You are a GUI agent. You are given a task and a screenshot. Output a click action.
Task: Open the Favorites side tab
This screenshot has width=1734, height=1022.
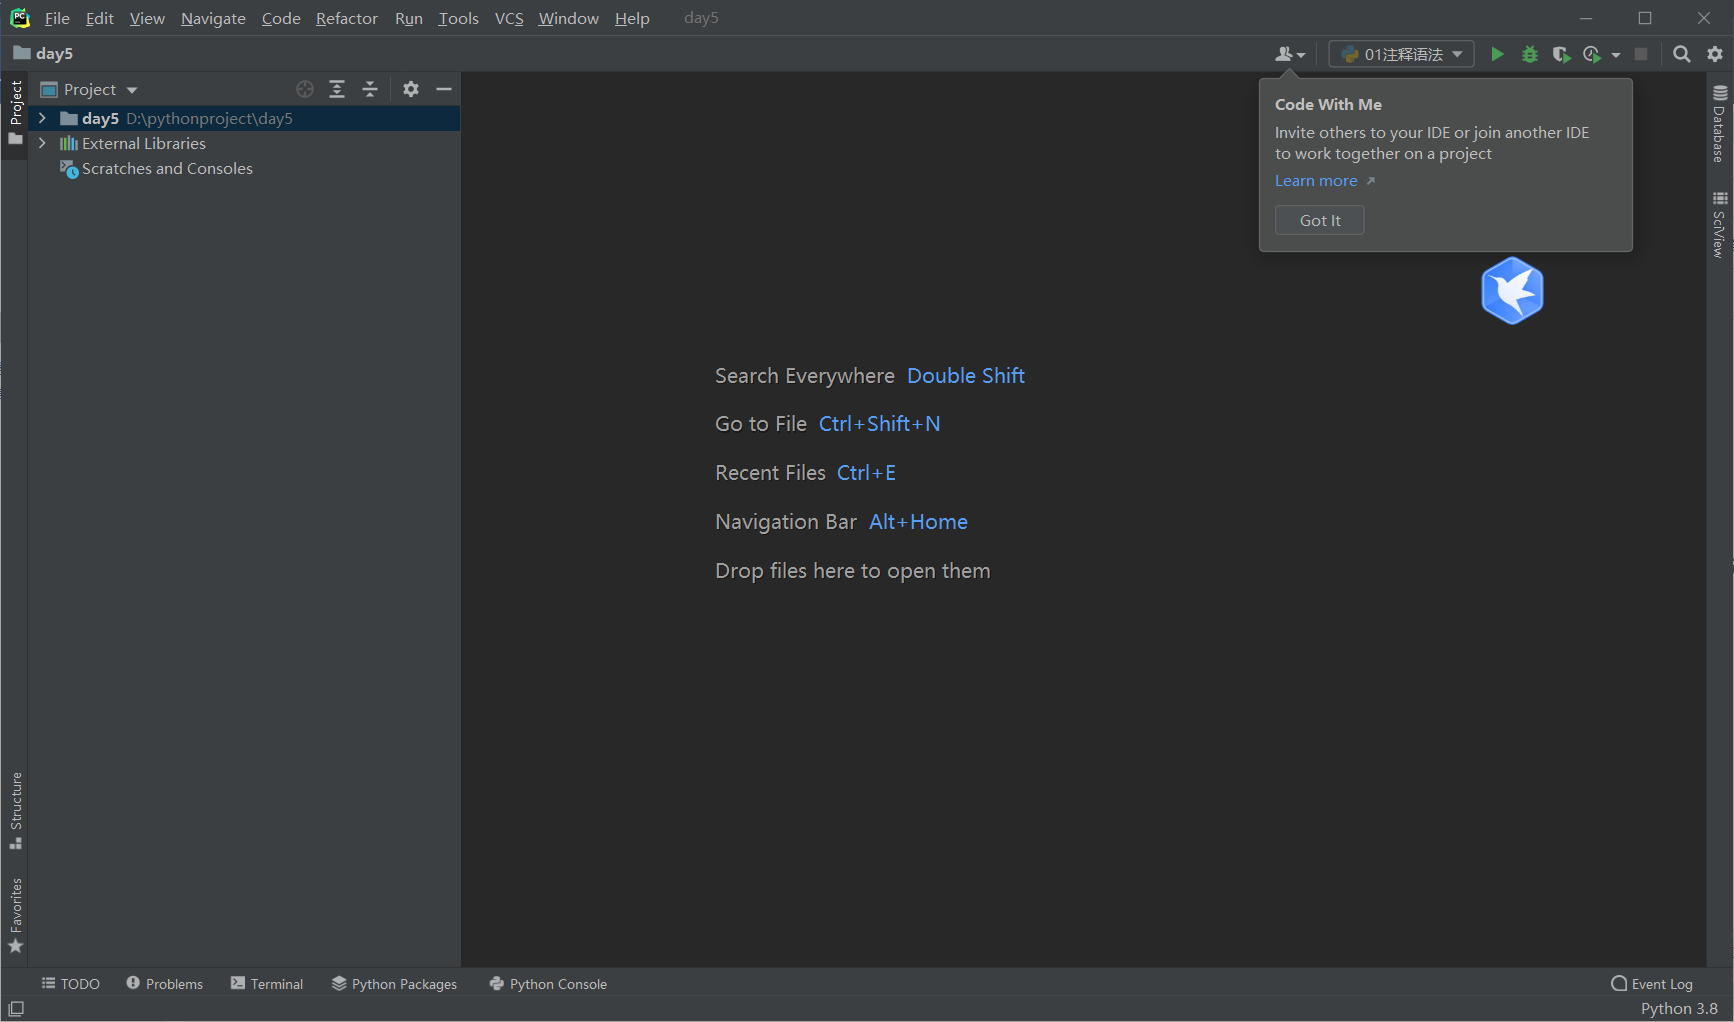click(15, 915)
